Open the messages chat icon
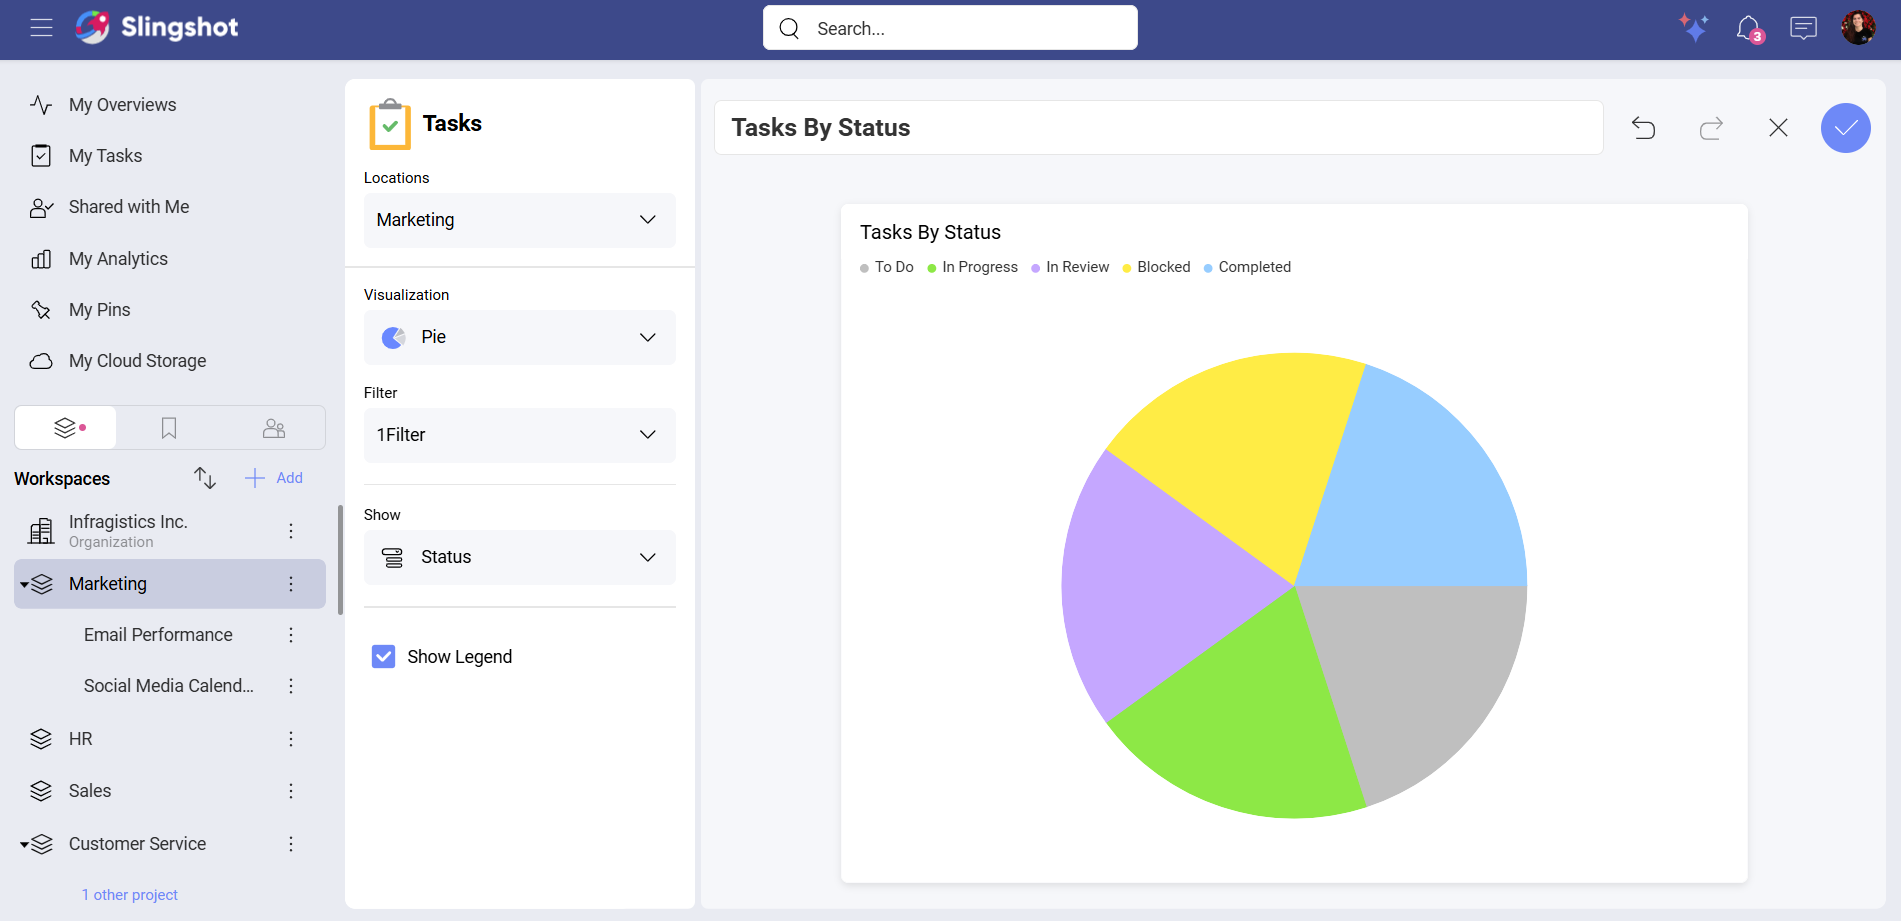 (x=1802, y=27)
